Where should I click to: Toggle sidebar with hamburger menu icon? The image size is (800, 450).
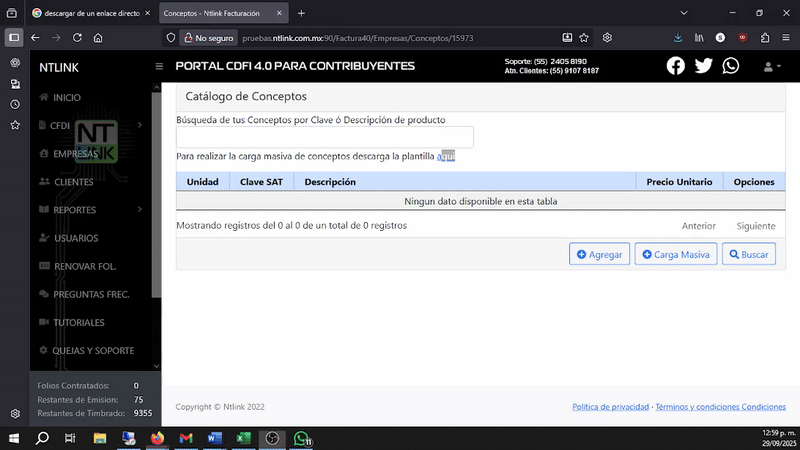(x=159, y=66)
